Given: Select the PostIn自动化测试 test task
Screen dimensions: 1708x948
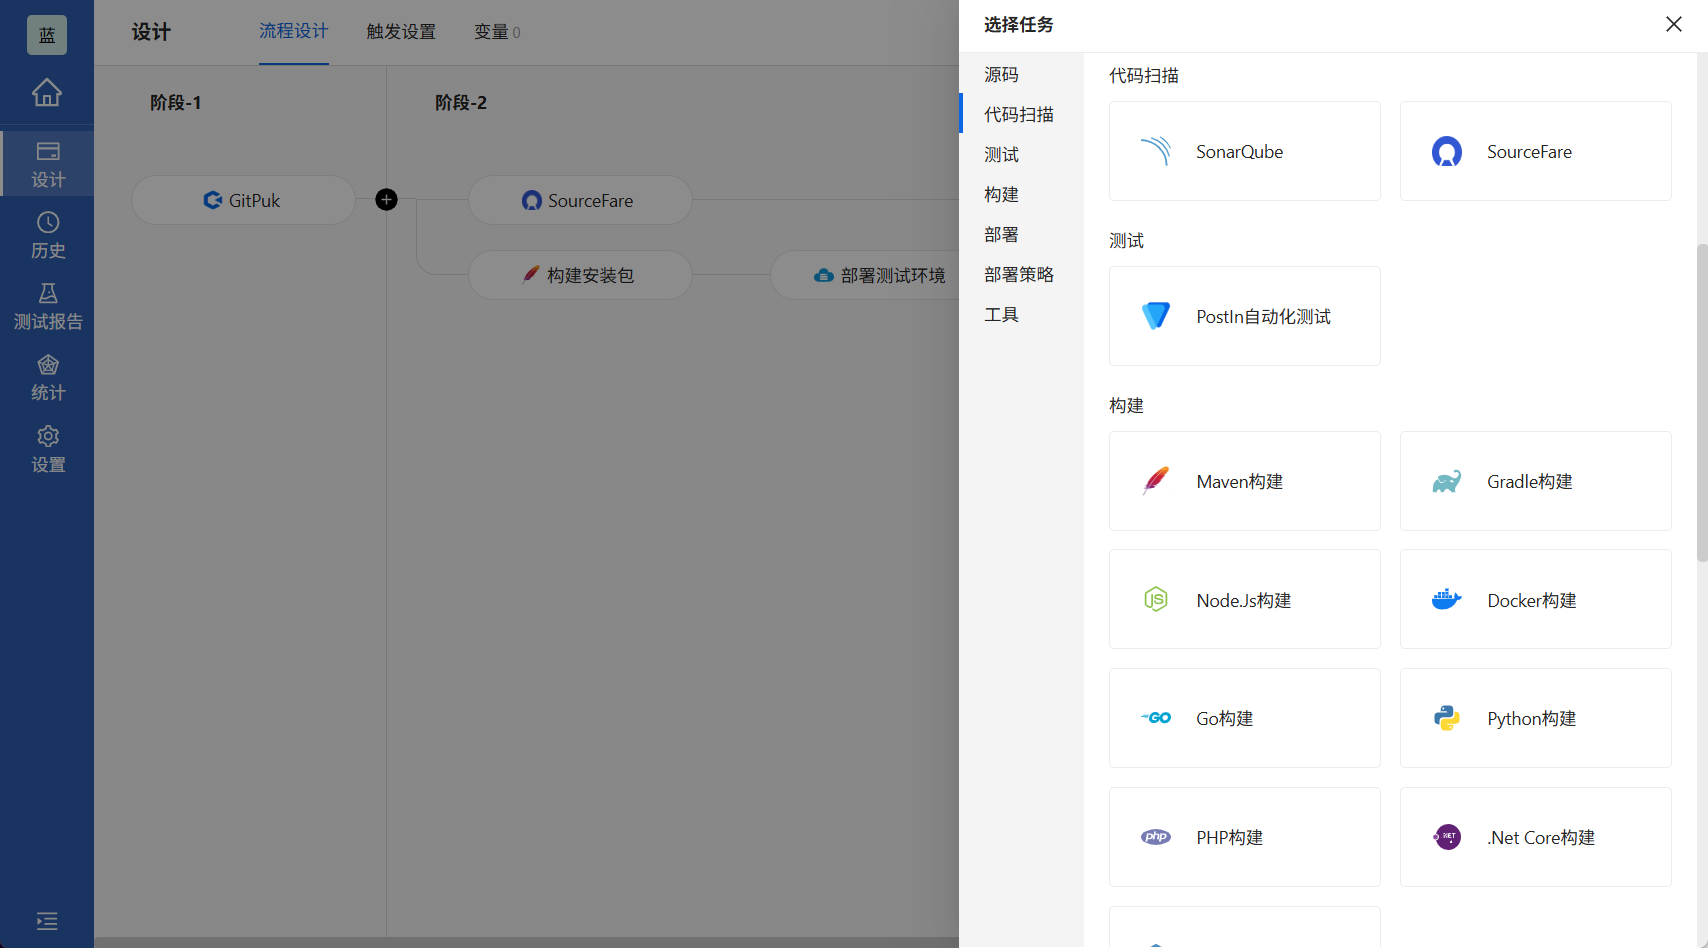Looking at the screenshot, I should click(x=1243, y=316).
